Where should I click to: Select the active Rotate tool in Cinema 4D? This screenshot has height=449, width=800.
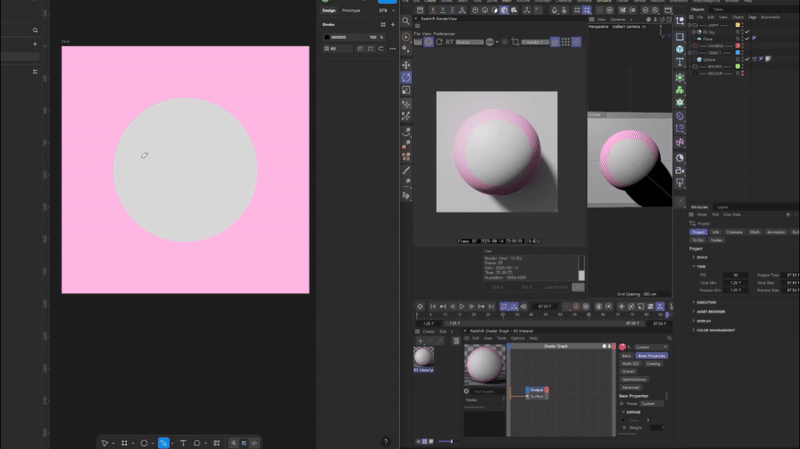pos(406,78)
